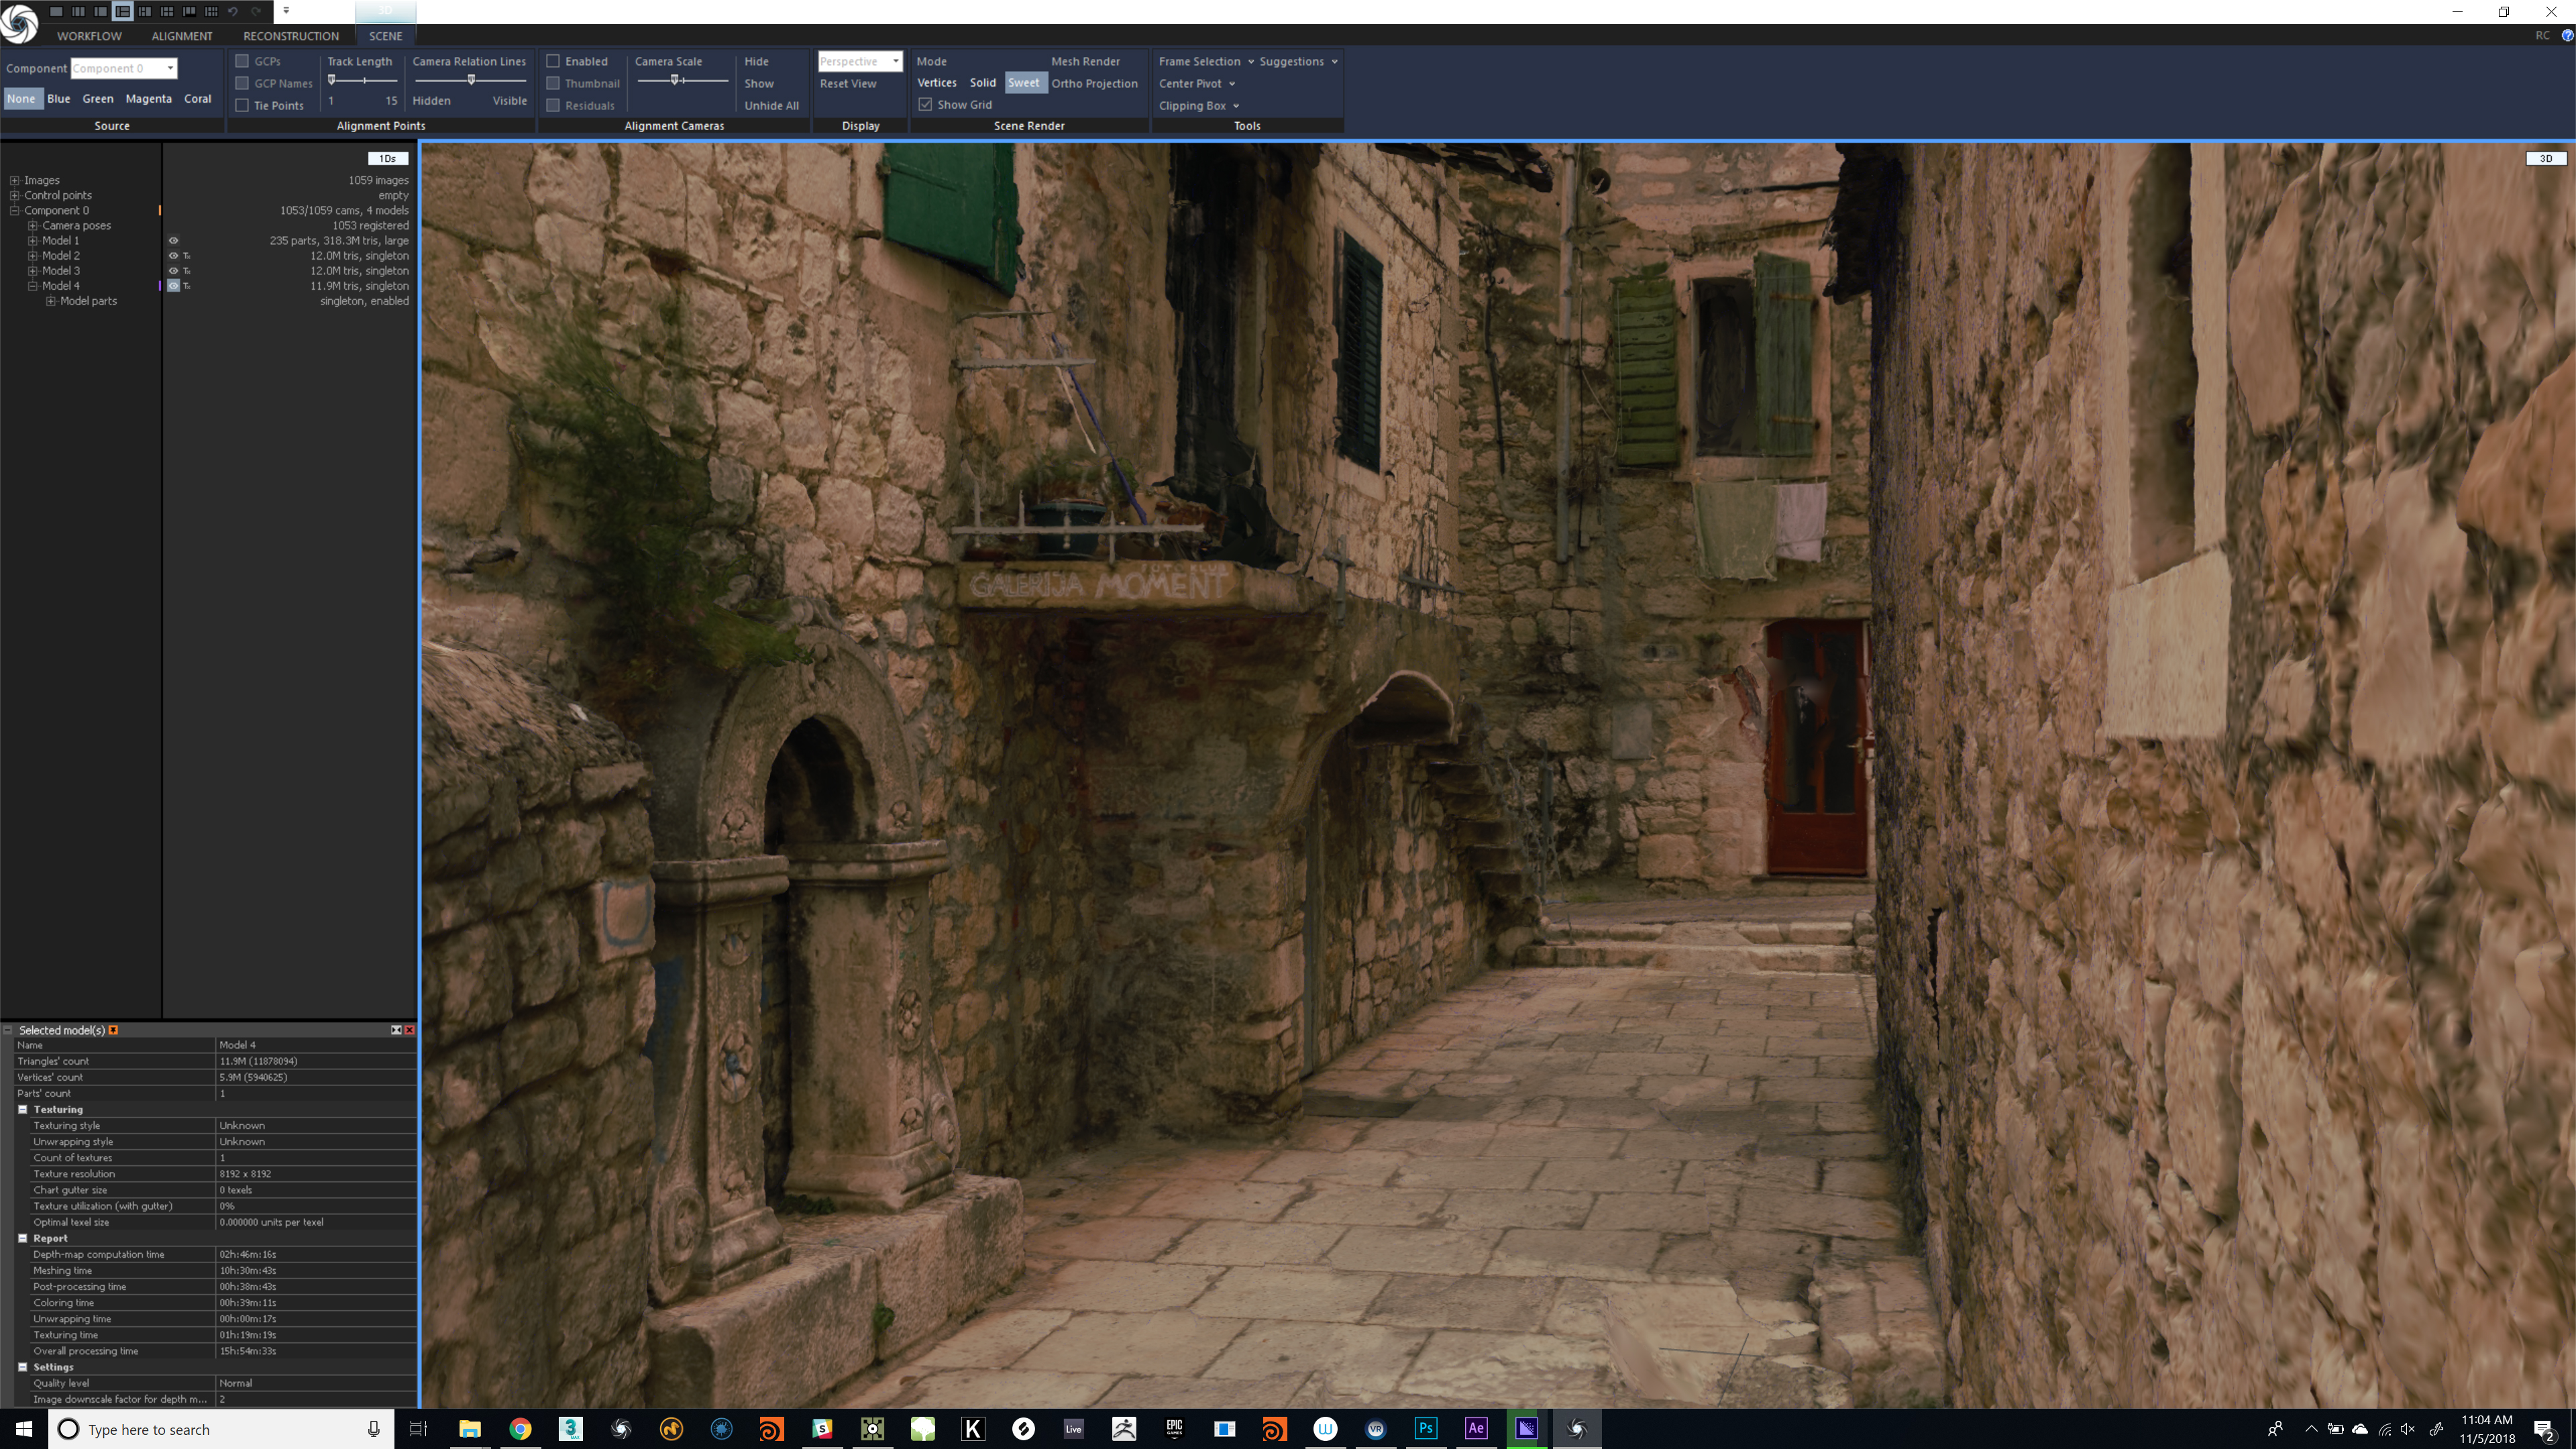2576x1449 pixels.
Task: Enable the GCP Names checkbox
Action: 242,83
